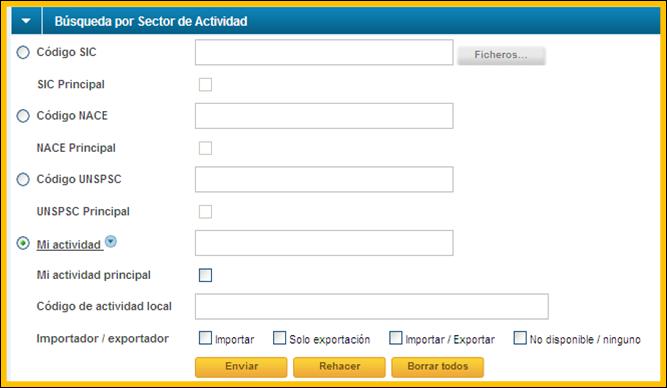This screenshot has width=667, height=388.
Task: Focus the Código de actividad local field
Action: point(372,306)
